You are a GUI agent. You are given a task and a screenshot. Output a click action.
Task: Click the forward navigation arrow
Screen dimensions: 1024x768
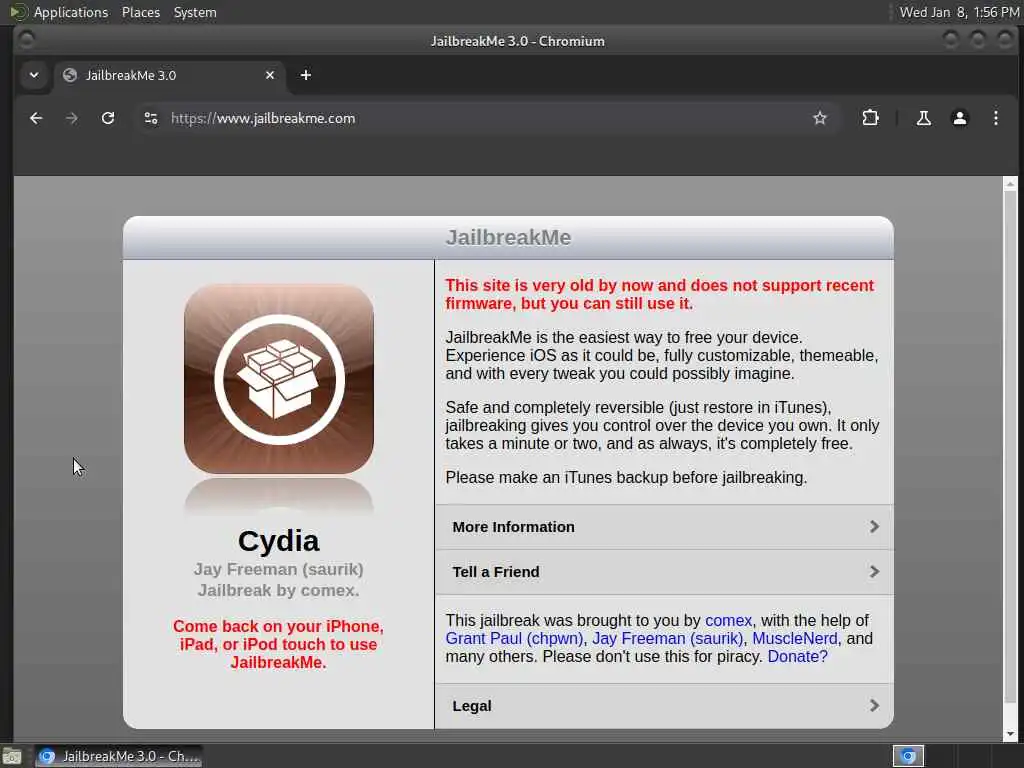pos(72,118)
